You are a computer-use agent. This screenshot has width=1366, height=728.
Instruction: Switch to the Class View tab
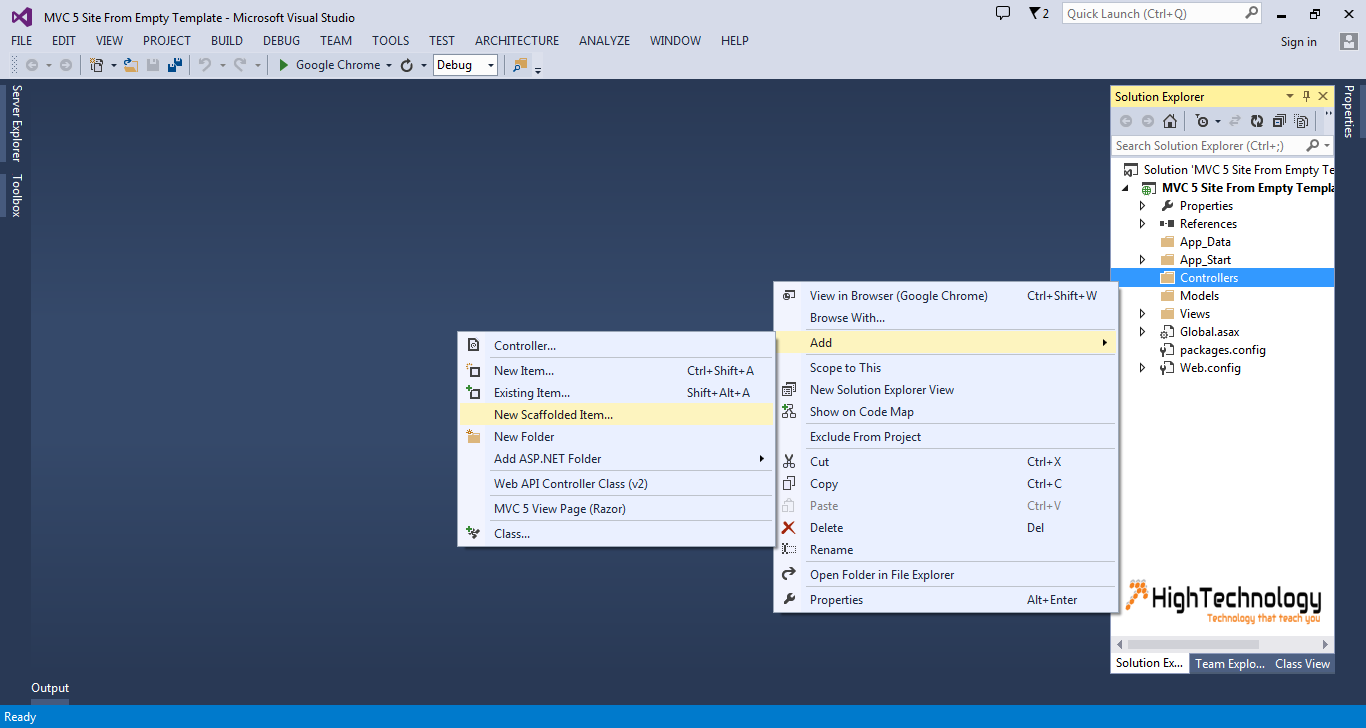[1302, 663]
